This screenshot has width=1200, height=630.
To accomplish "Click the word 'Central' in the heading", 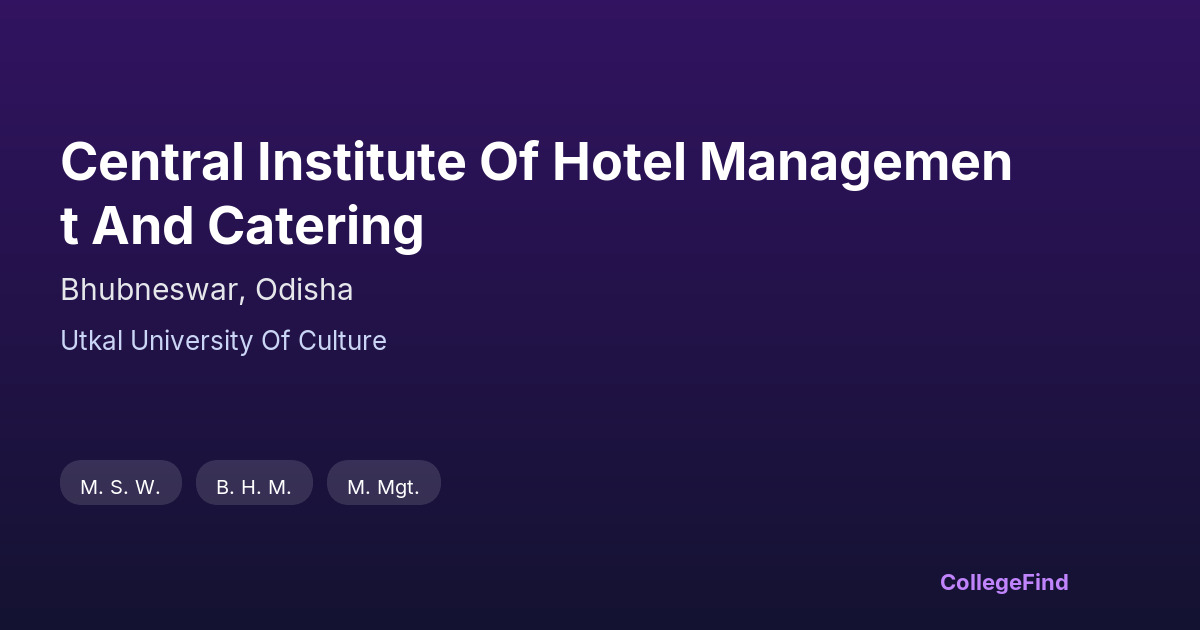I will click(152, 163).
